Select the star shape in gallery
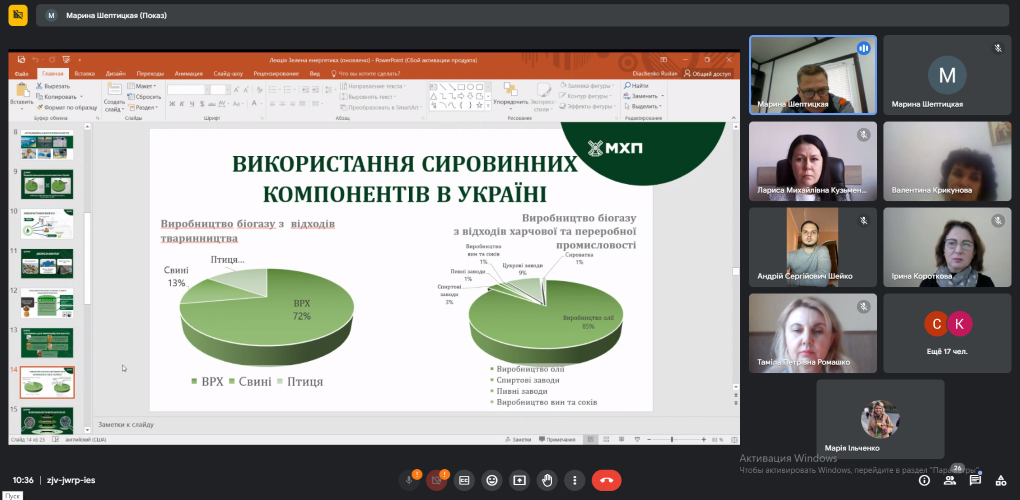This screenshot has height=500, width=1020. click(x=479, y=105)
